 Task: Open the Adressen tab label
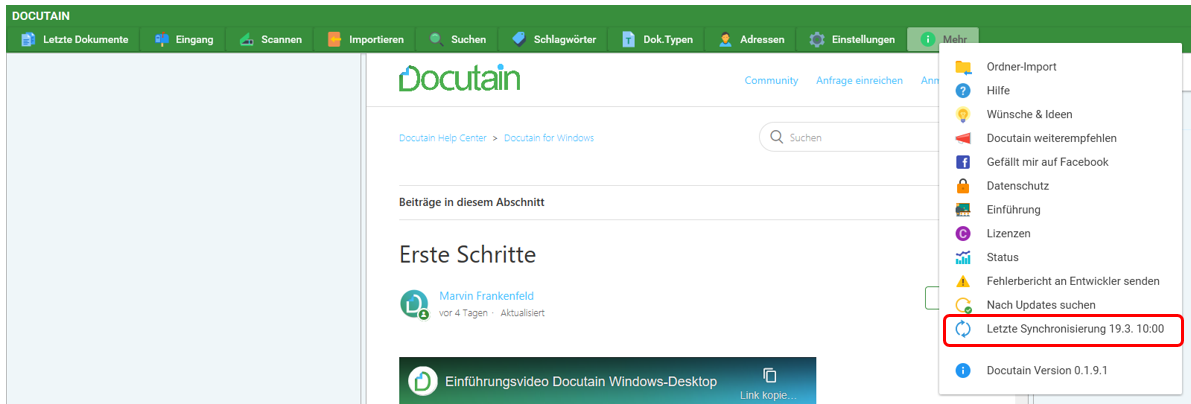762,39
